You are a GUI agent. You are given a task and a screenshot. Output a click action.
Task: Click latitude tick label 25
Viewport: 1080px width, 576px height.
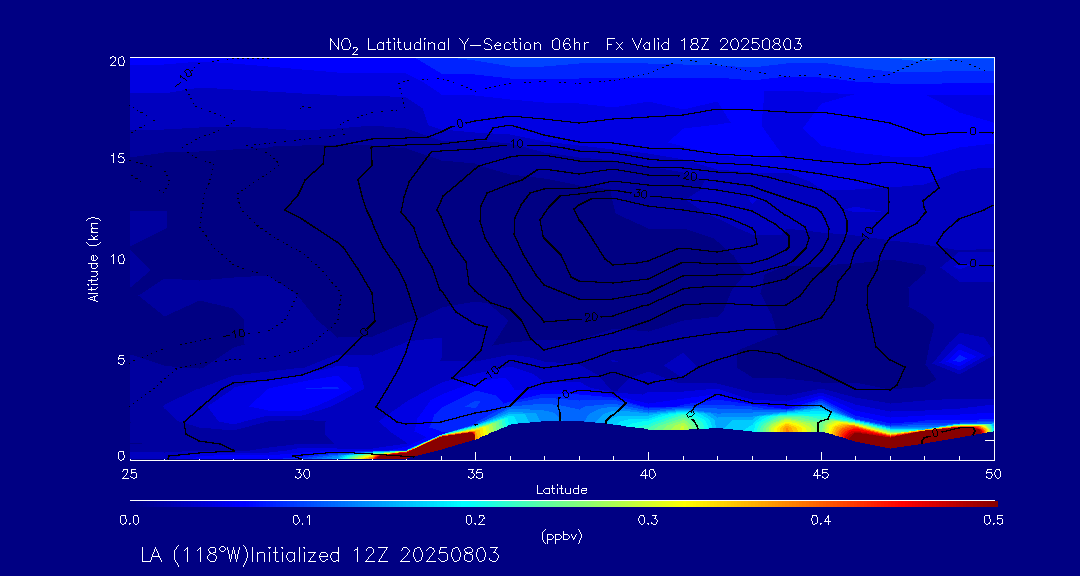129,472
